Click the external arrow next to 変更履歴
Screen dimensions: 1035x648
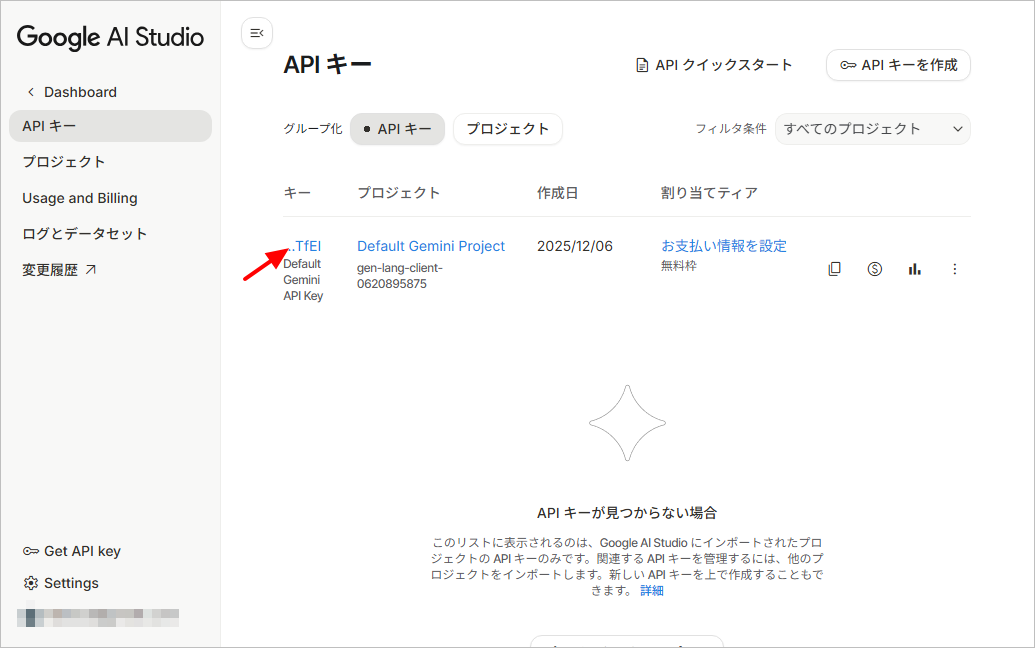[x=91, y=269]
